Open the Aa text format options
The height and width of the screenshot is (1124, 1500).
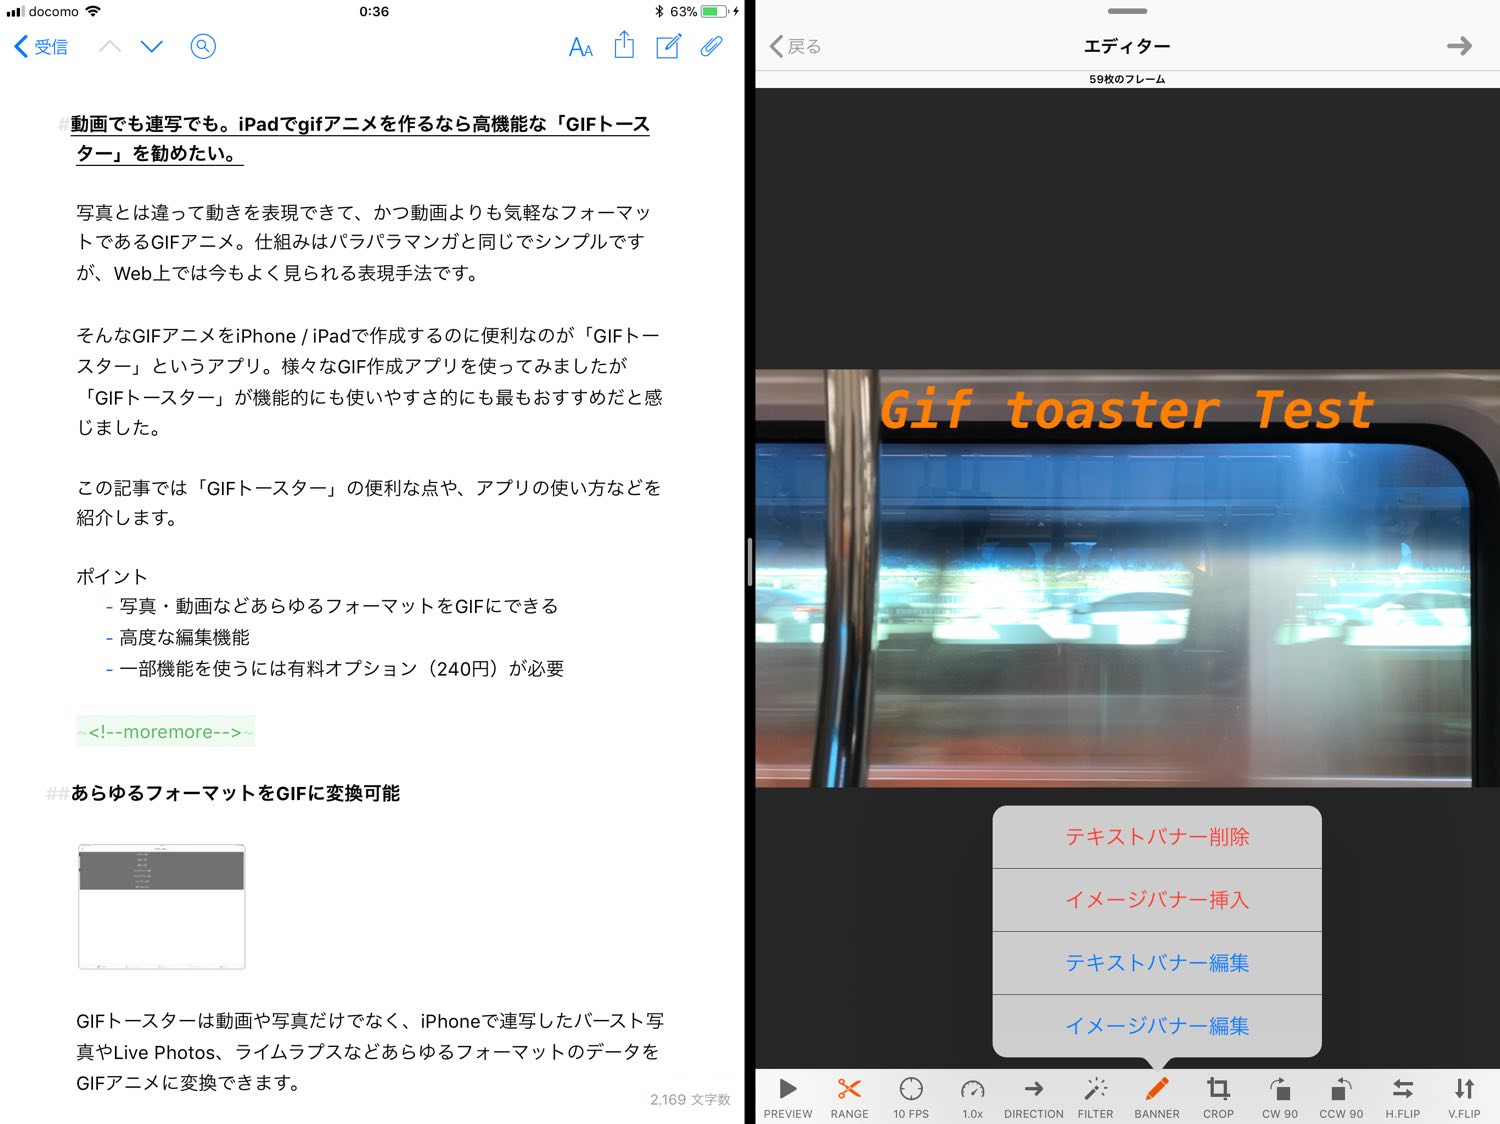coord(580,46)
